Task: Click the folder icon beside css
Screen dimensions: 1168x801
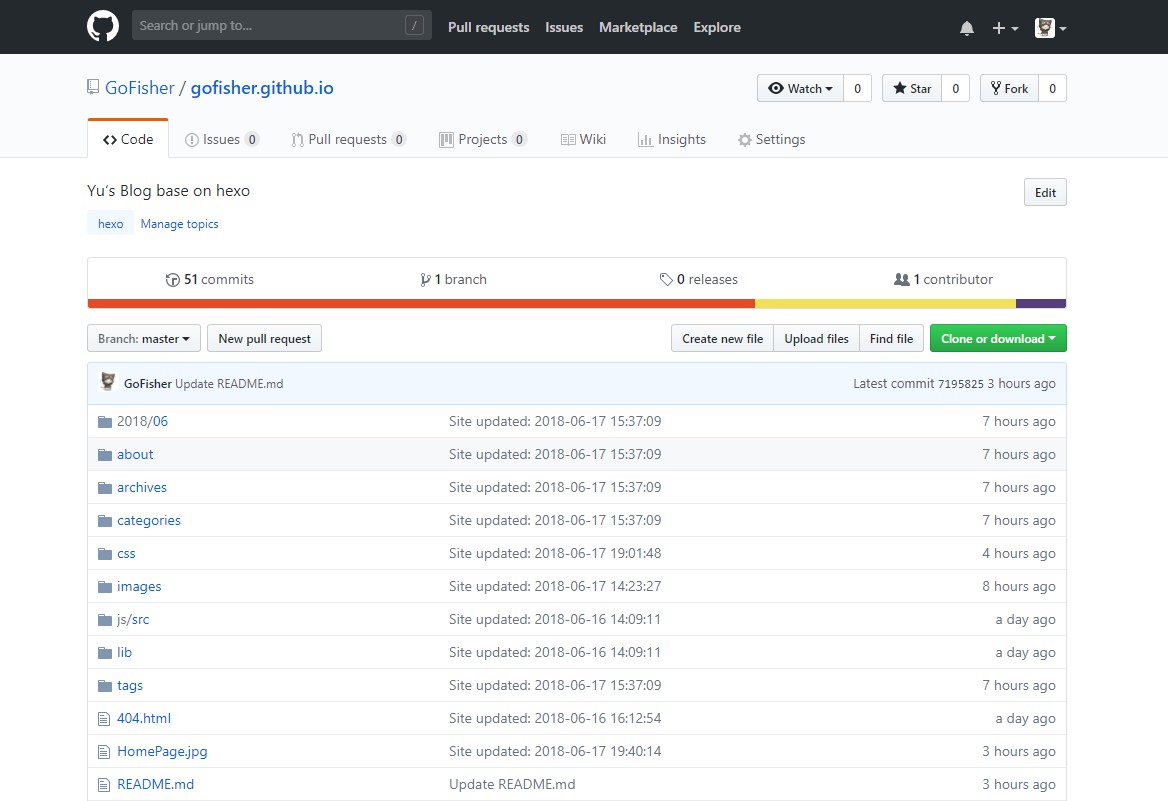Action: point(104,554)
